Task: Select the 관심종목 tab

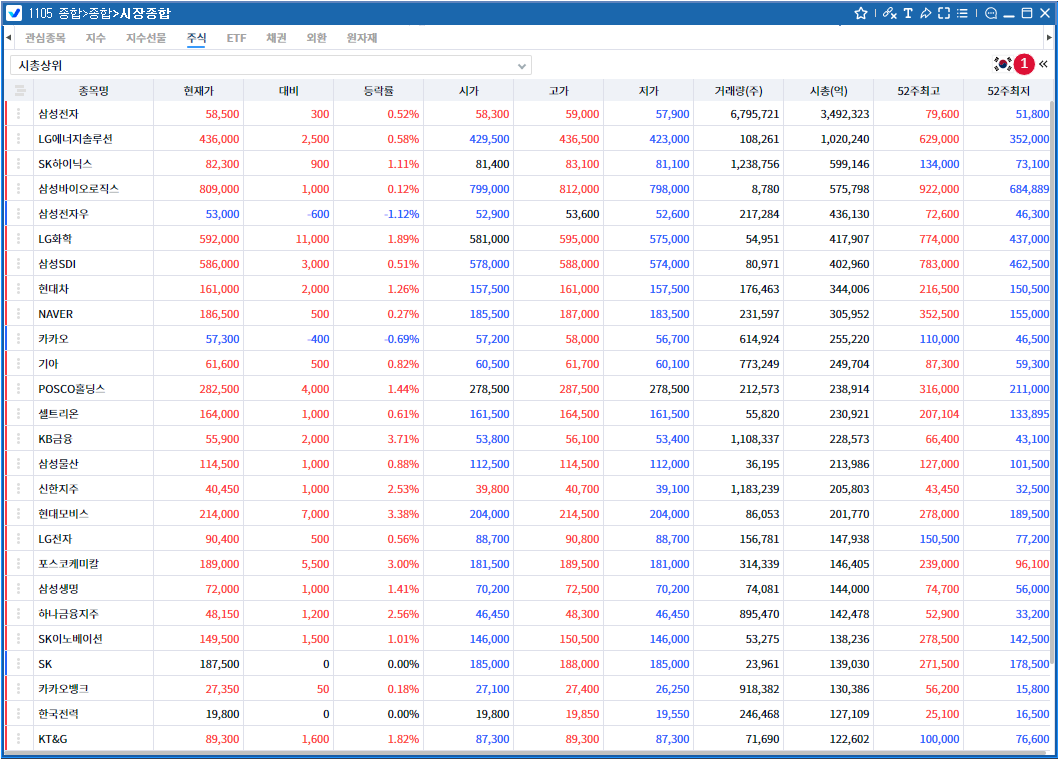Action: click(x=45, y=38)
